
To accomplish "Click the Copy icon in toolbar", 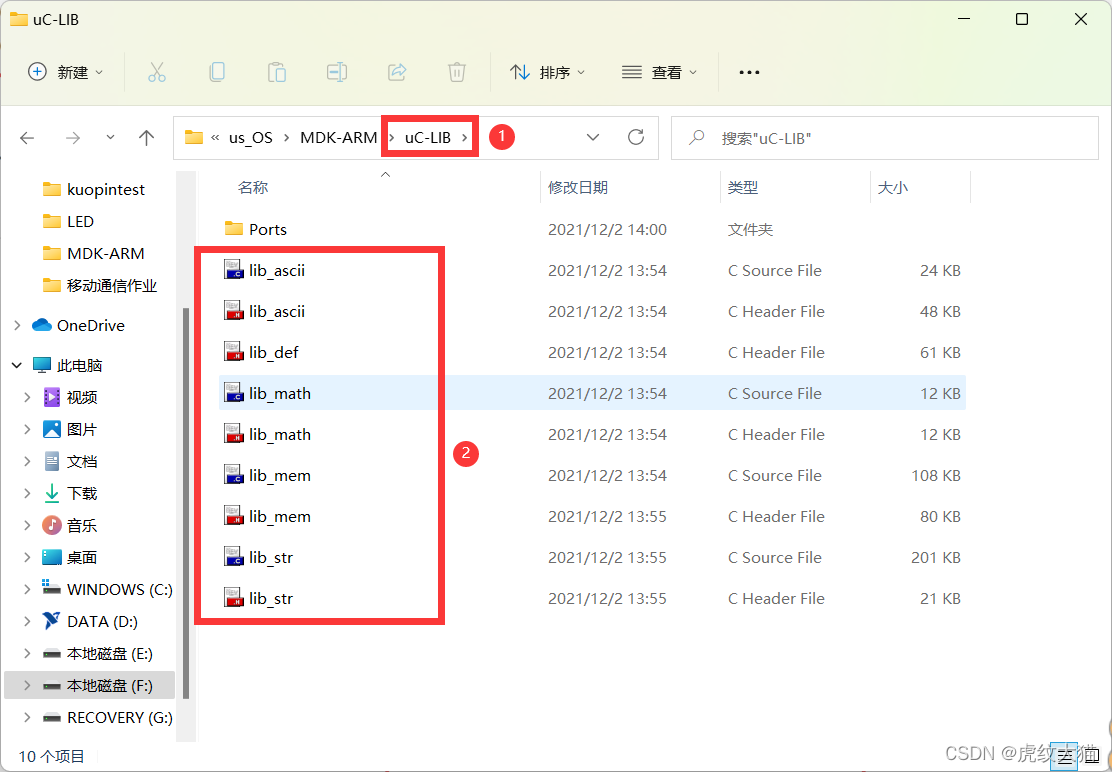I will coord(217,72).
